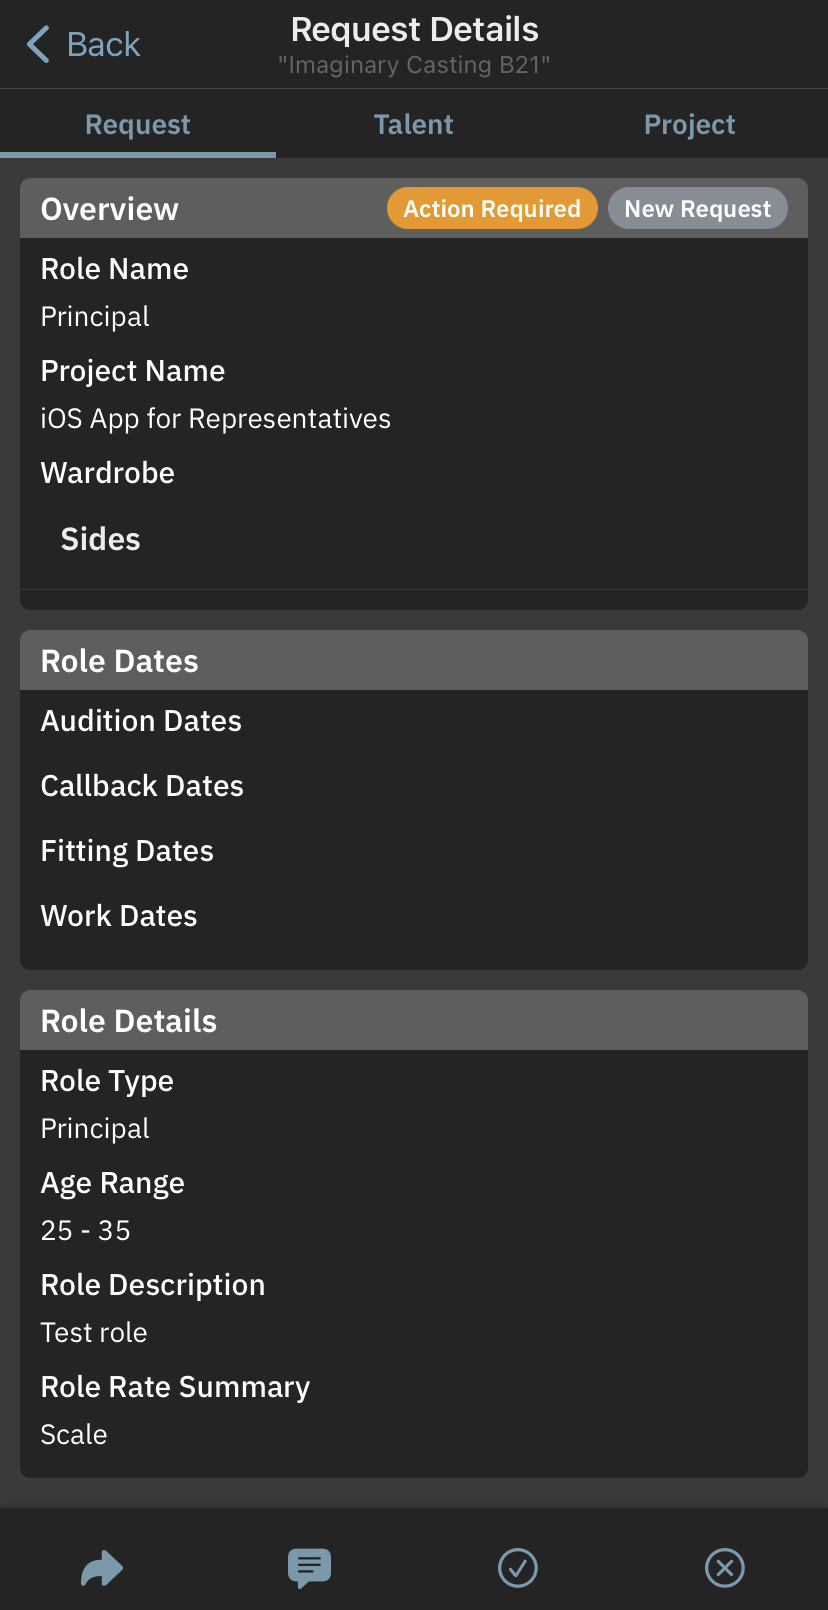Select the Request tab
Viewport: 828px width, 1610px height.
(138, 124)
